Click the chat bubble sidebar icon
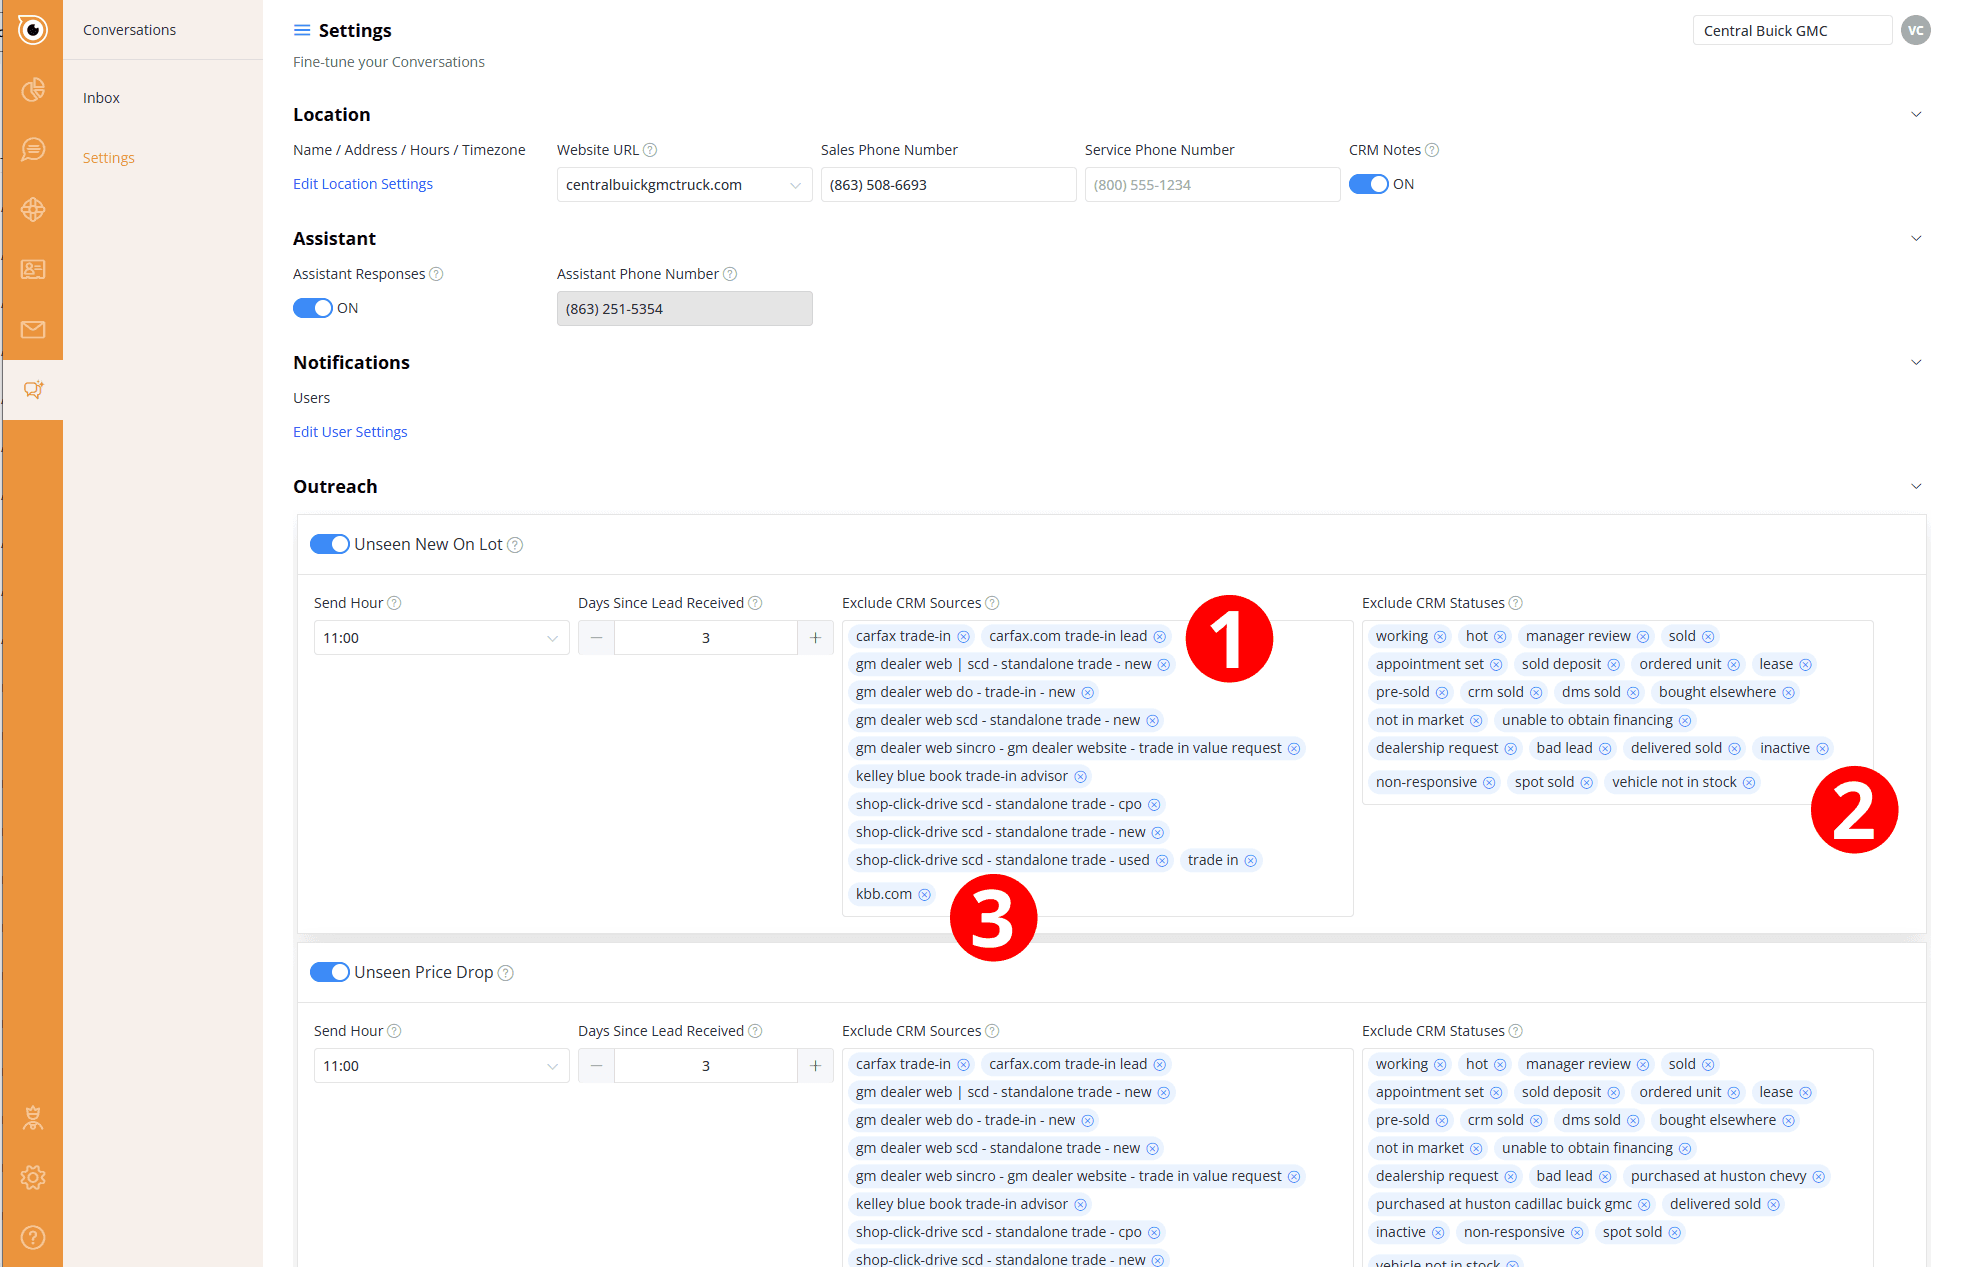 (x=33, y=150)
